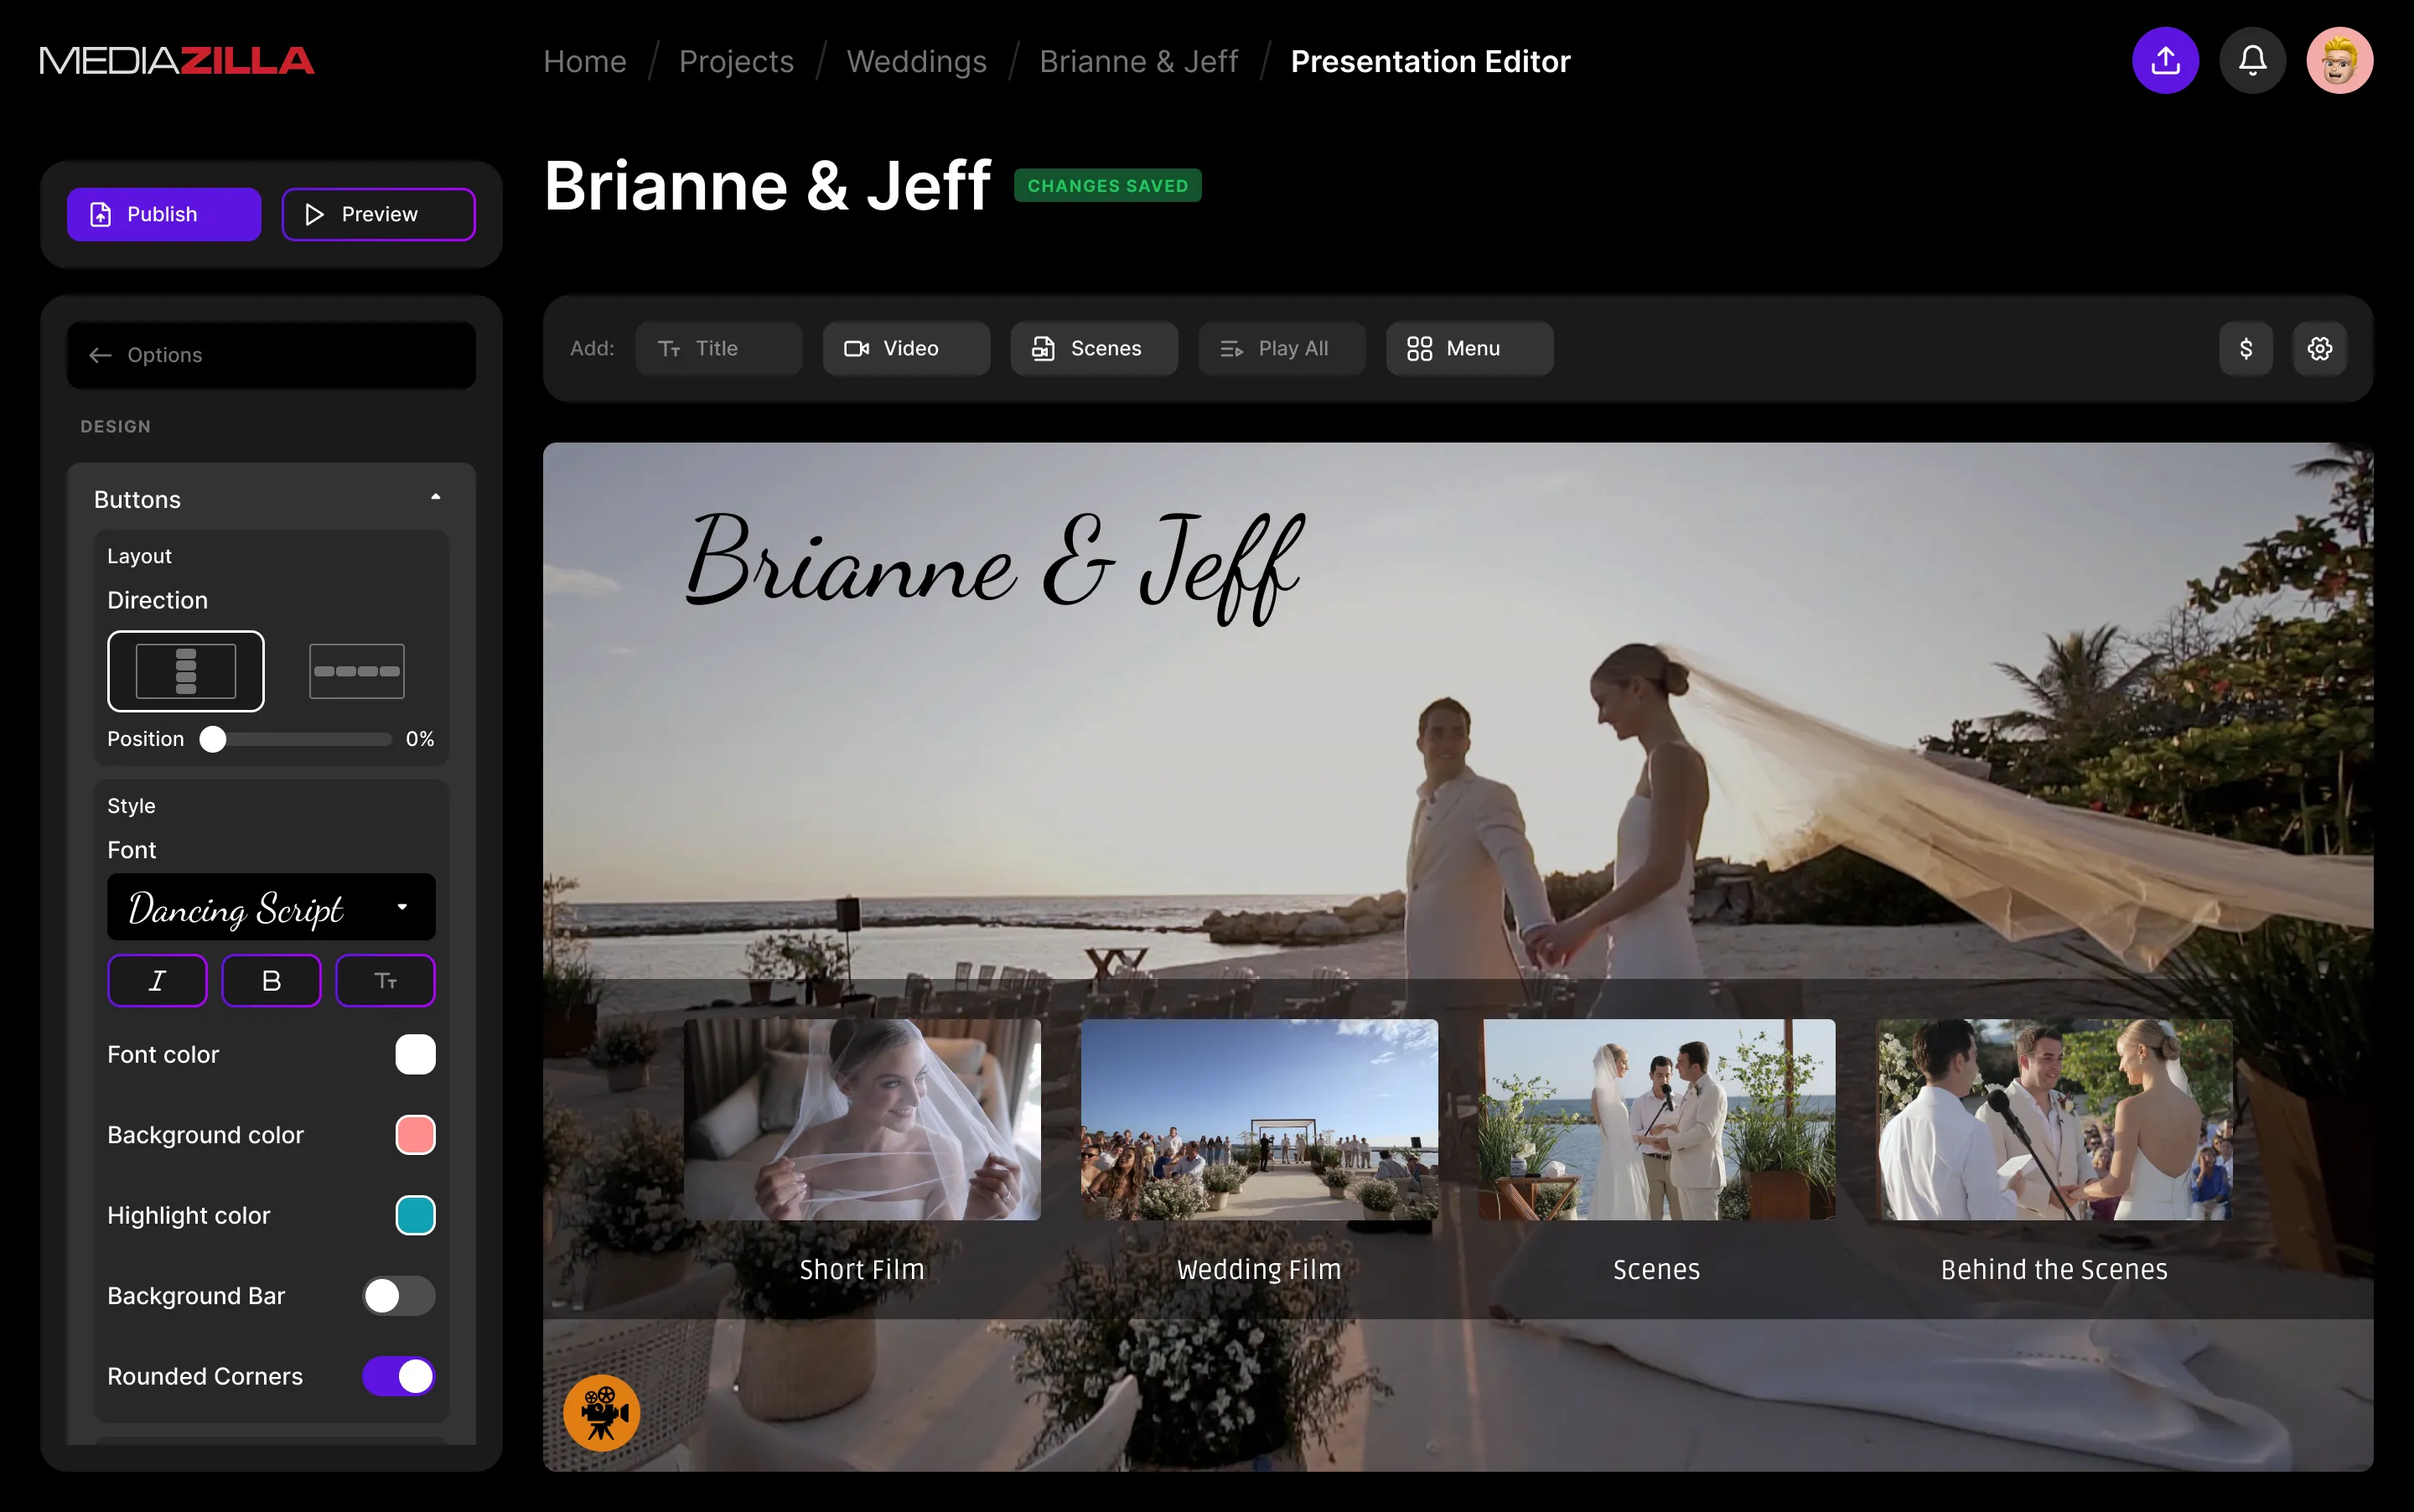Open the Background color swatch
The width and height of the screenshot is (2414, 1512).
click(x=415, y=1135)
